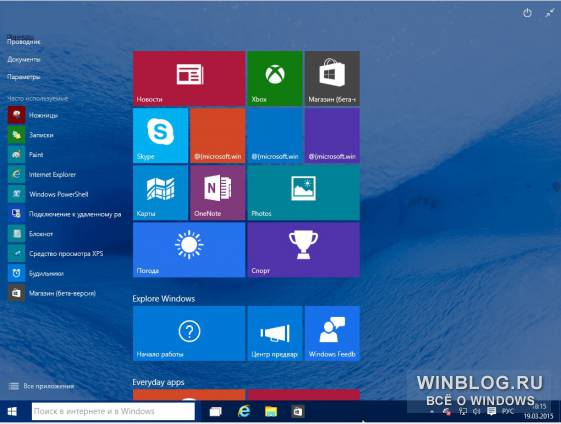This screenshot has width=561, height=424.
Task: Open the Новости news tile
Action: tap(189, 78)
